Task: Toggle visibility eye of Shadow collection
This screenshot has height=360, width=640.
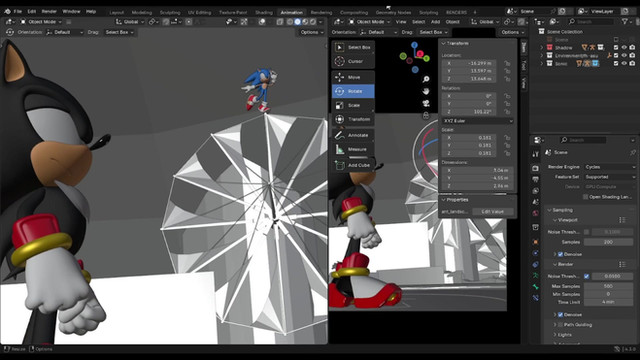Action: (x=624, y=47)
